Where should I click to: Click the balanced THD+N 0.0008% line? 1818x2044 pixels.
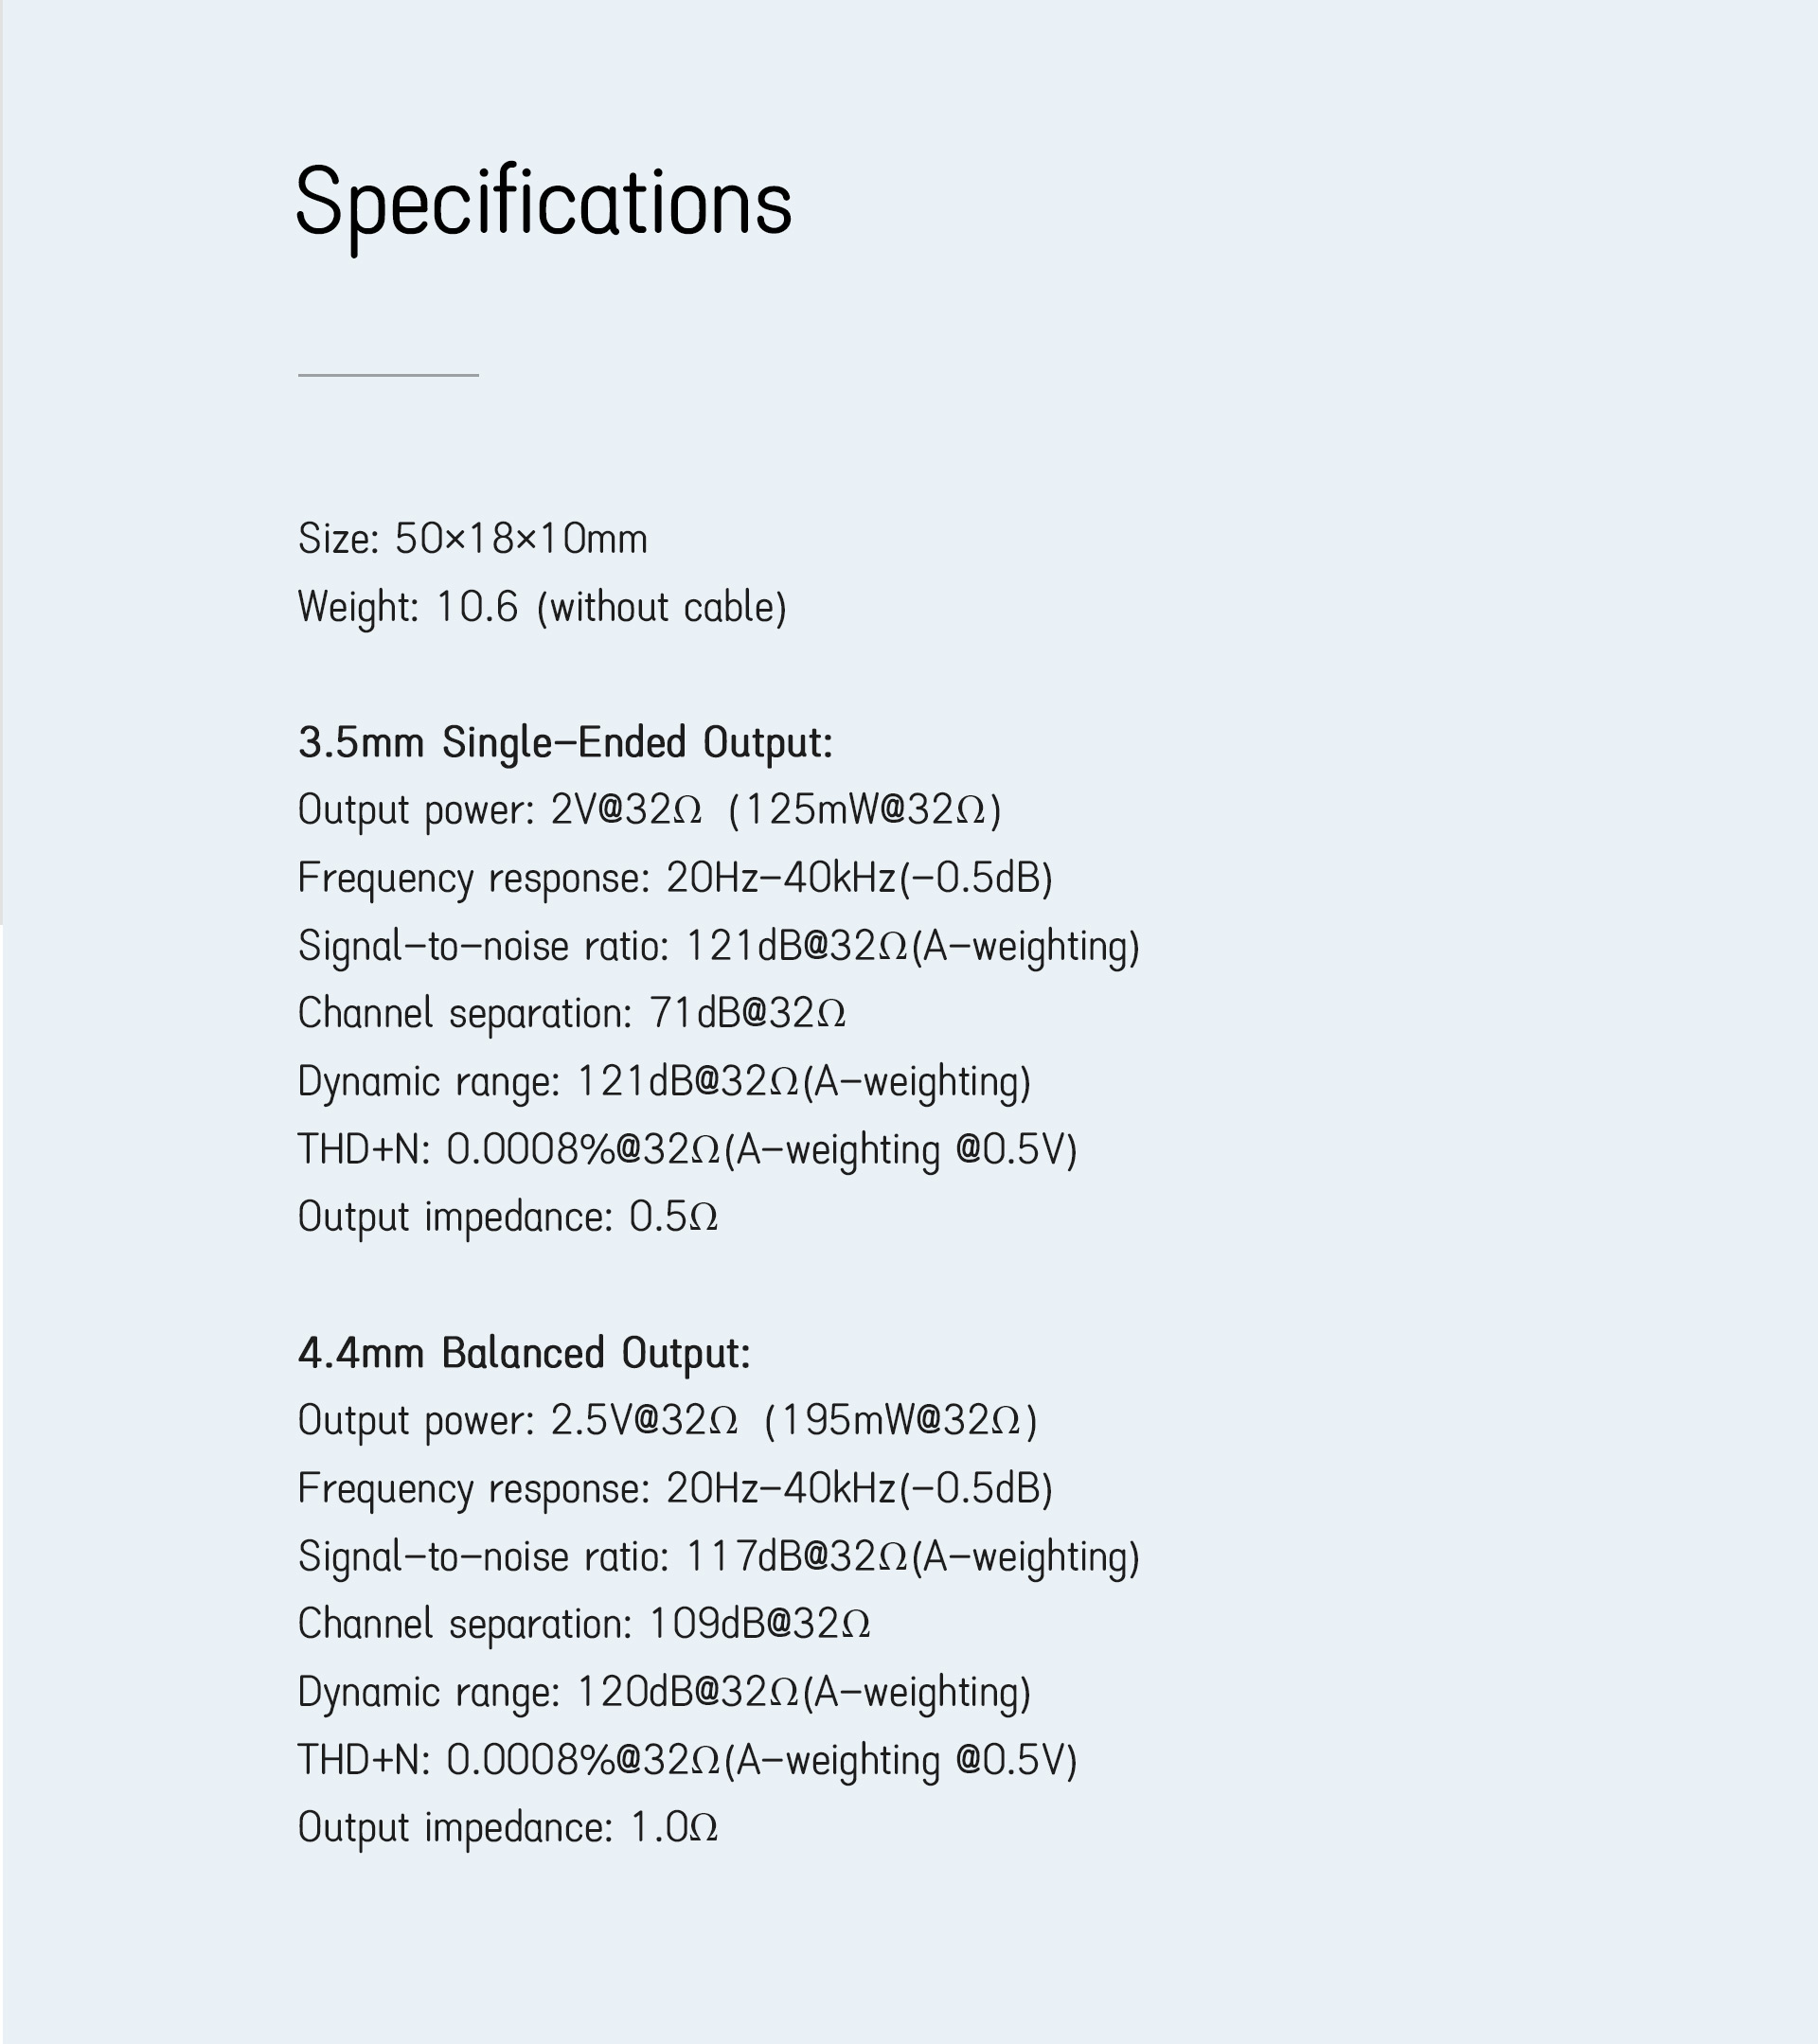[x=687, y=1761]
